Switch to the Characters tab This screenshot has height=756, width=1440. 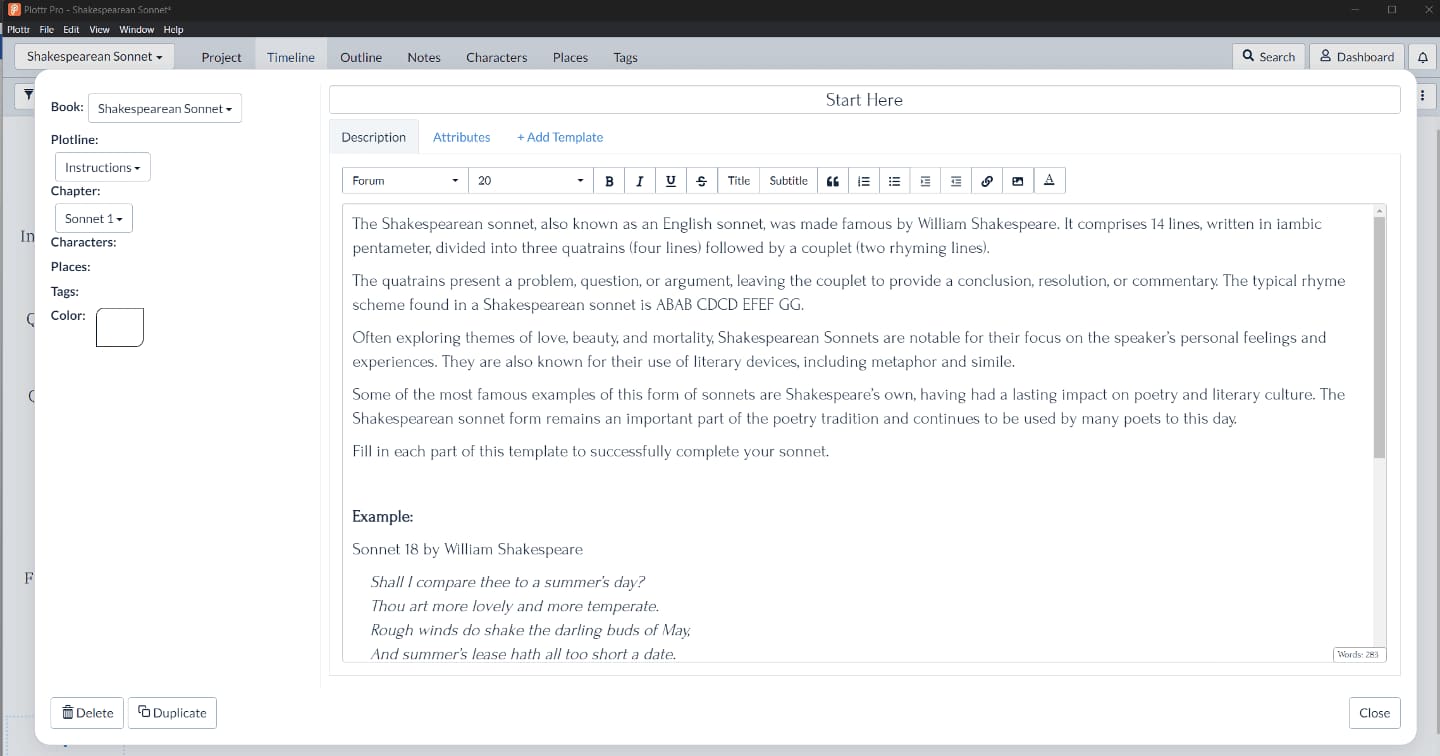point(496,57)
